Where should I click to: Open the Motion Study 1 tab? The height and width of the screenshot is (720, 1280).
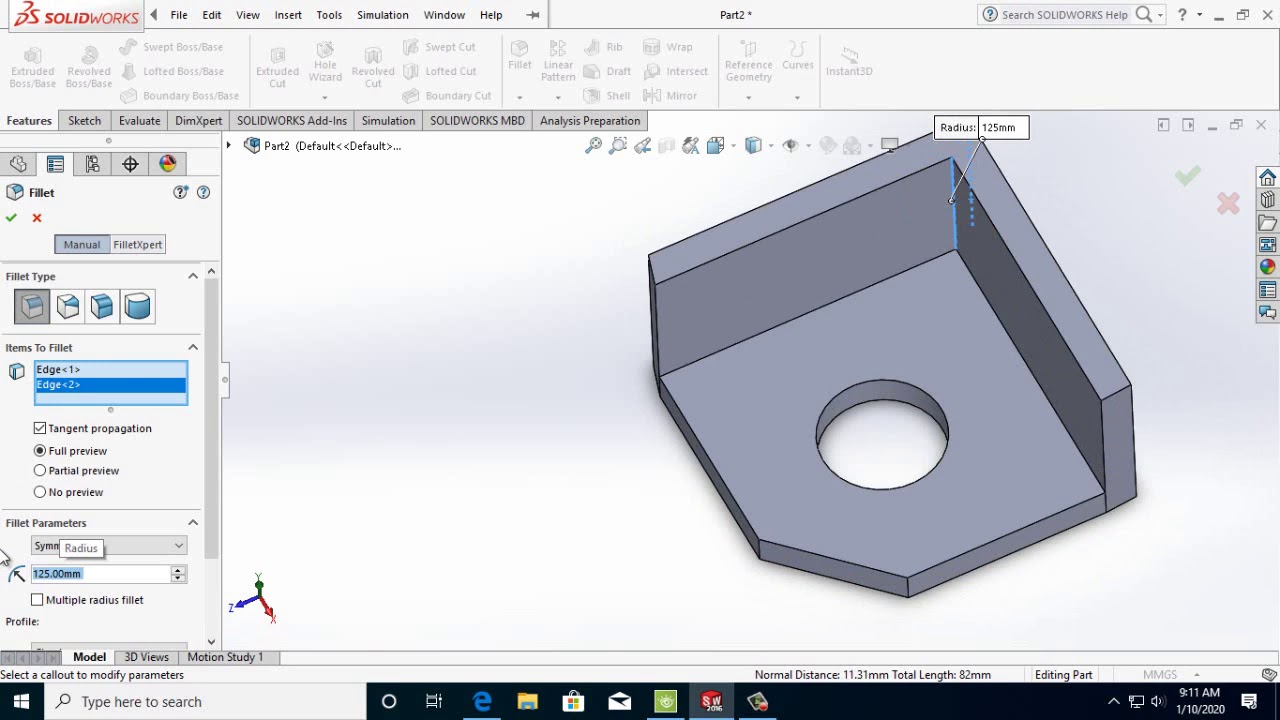225,657
